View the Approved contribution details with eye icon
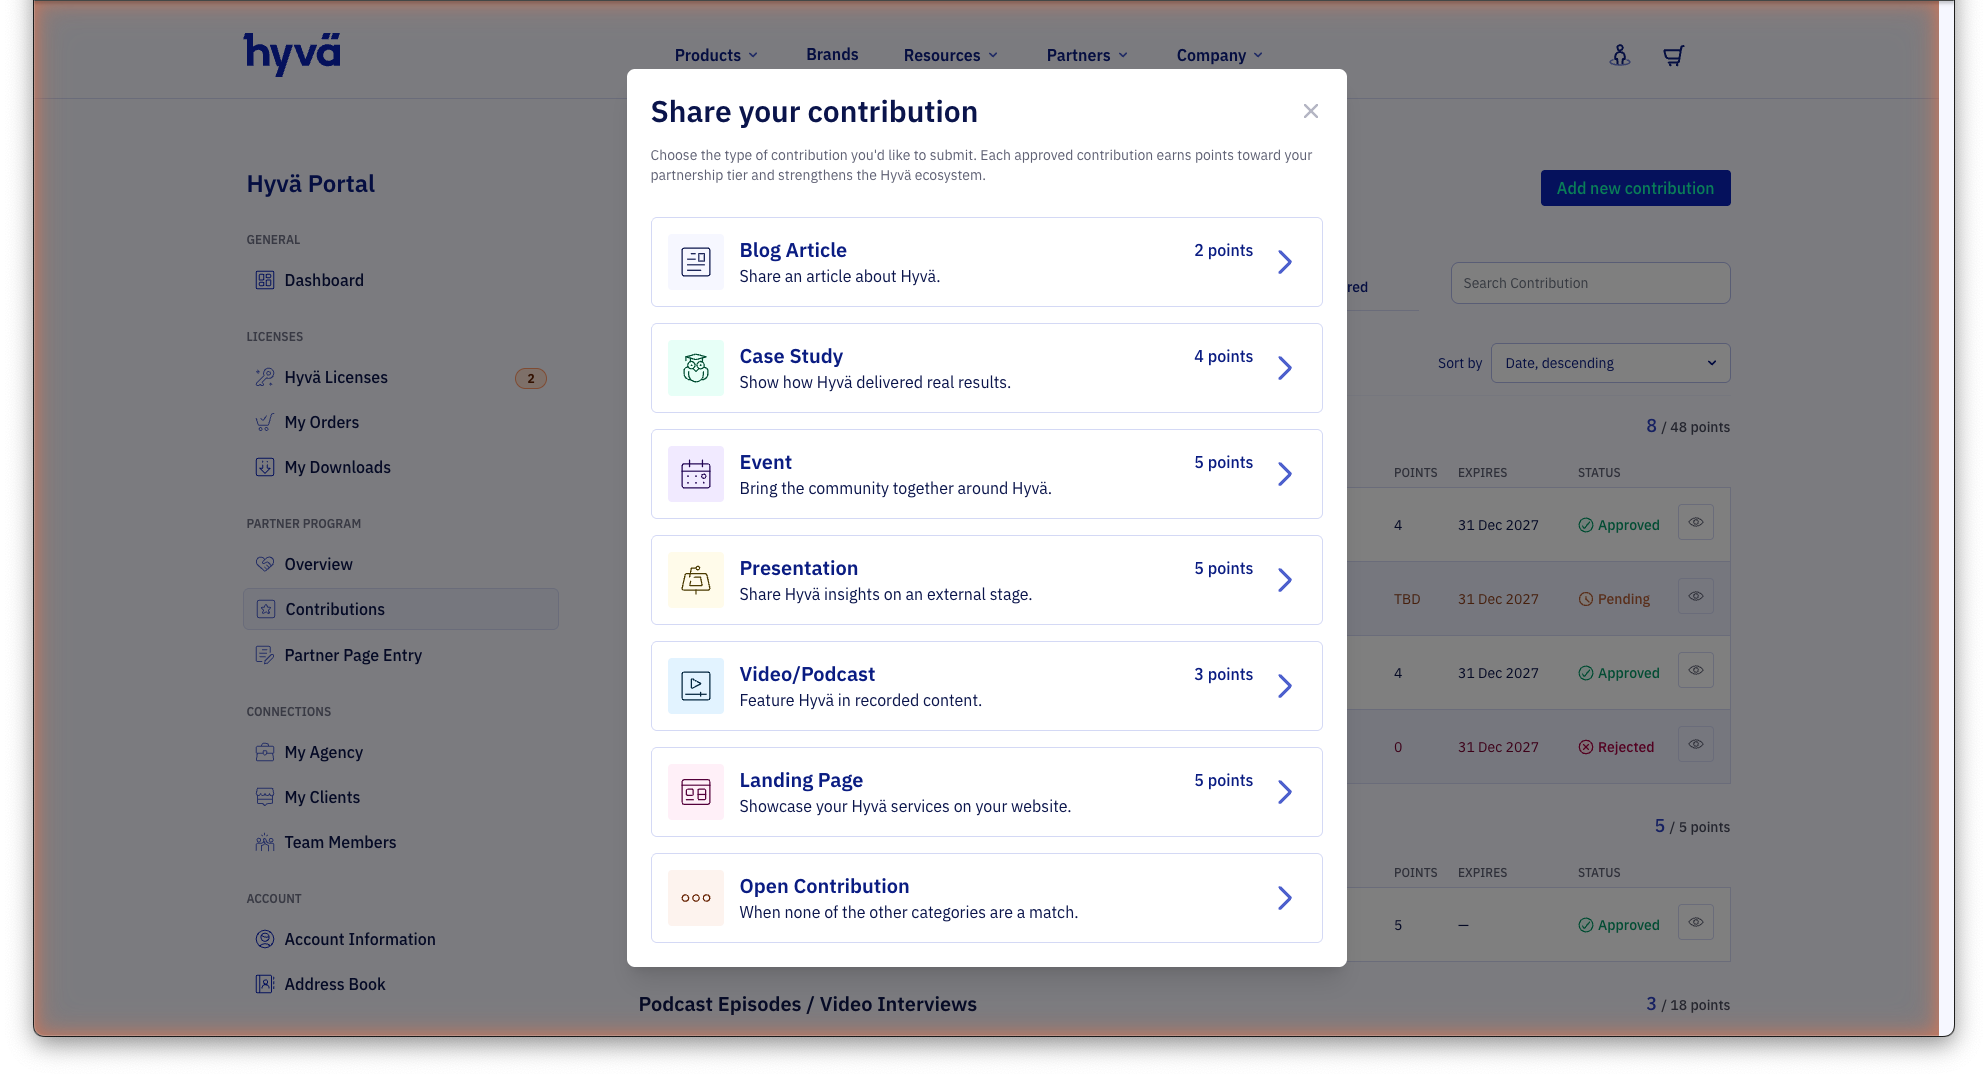The height and width of the screenshot is (1078, 1988). [1695, 523]
